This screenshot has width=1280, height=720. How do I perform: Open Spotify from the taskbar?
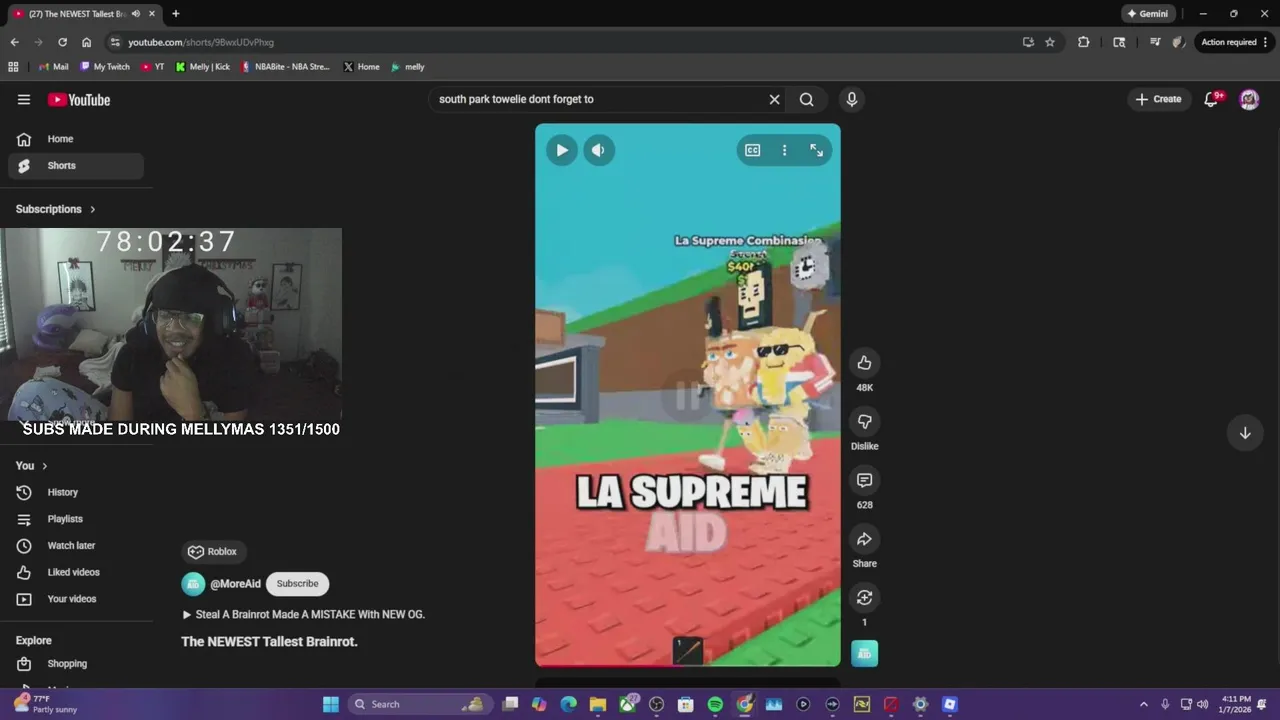click(715, 704)
